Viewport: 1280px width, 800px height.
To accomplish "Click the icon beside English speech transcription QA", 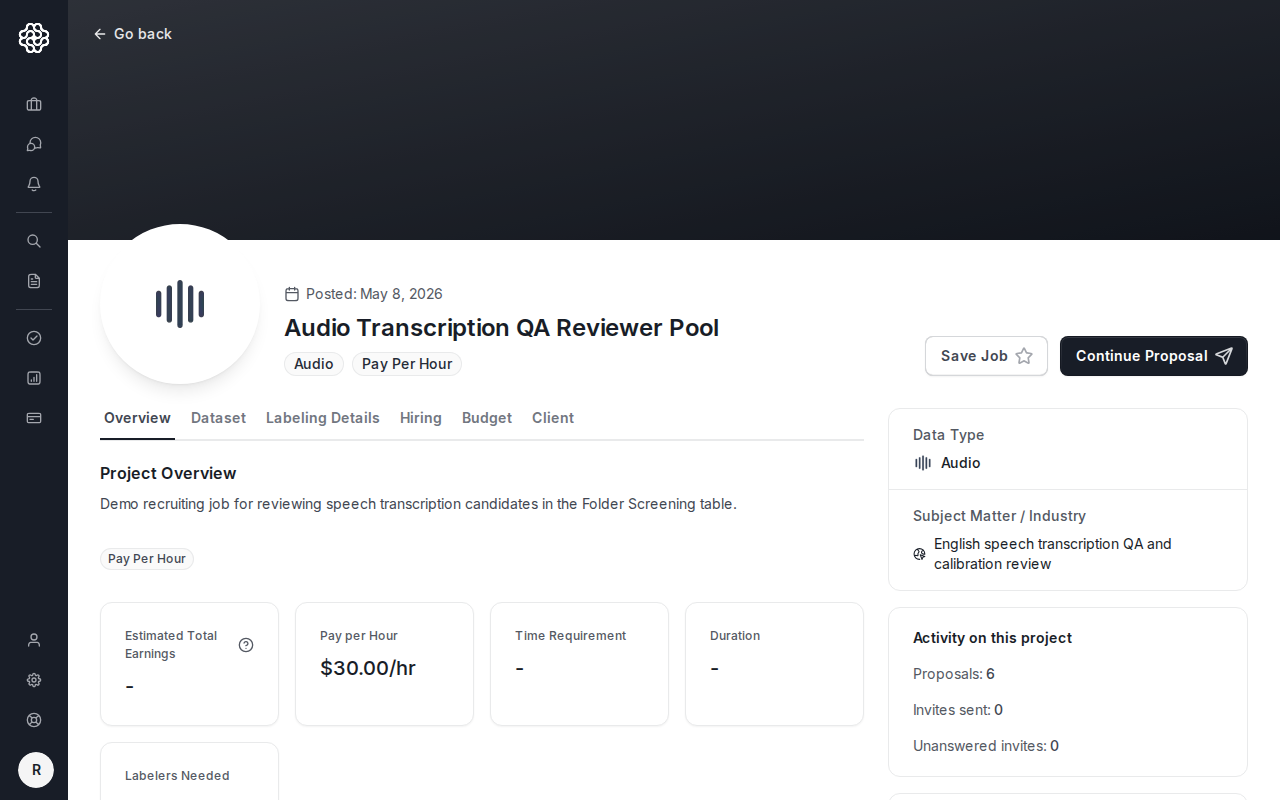I will [x=920, y=554].
